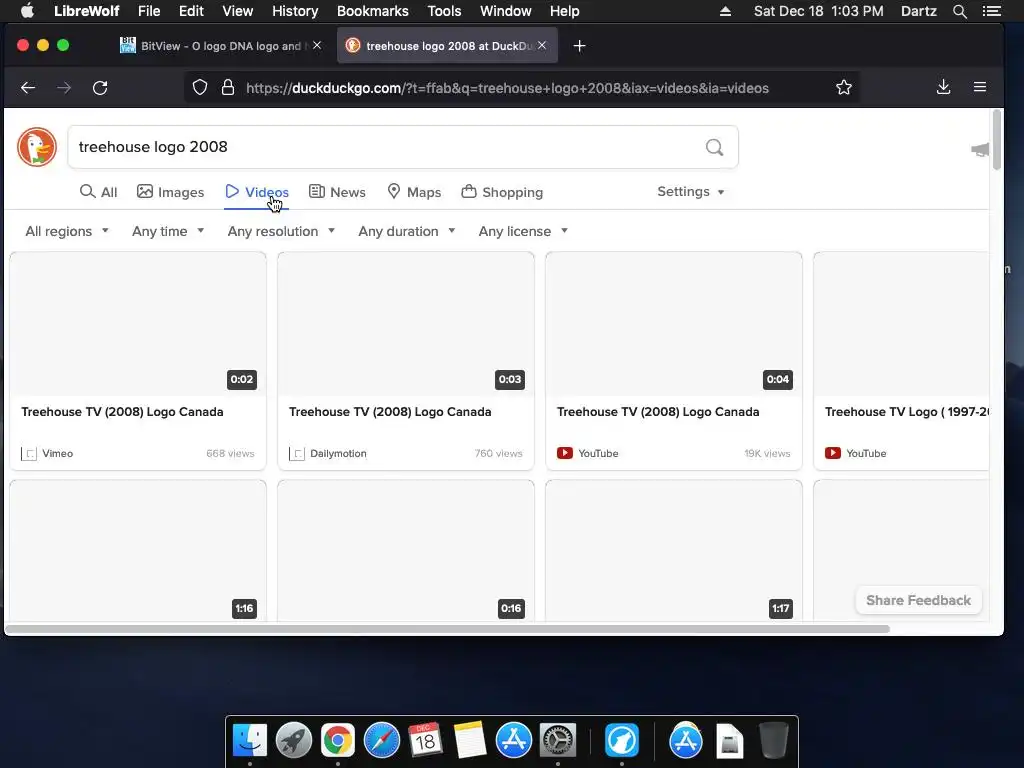This screenshot has width=1024, height=768.
Task: Go back with the browser back arrow
Action: pos(28,88)
